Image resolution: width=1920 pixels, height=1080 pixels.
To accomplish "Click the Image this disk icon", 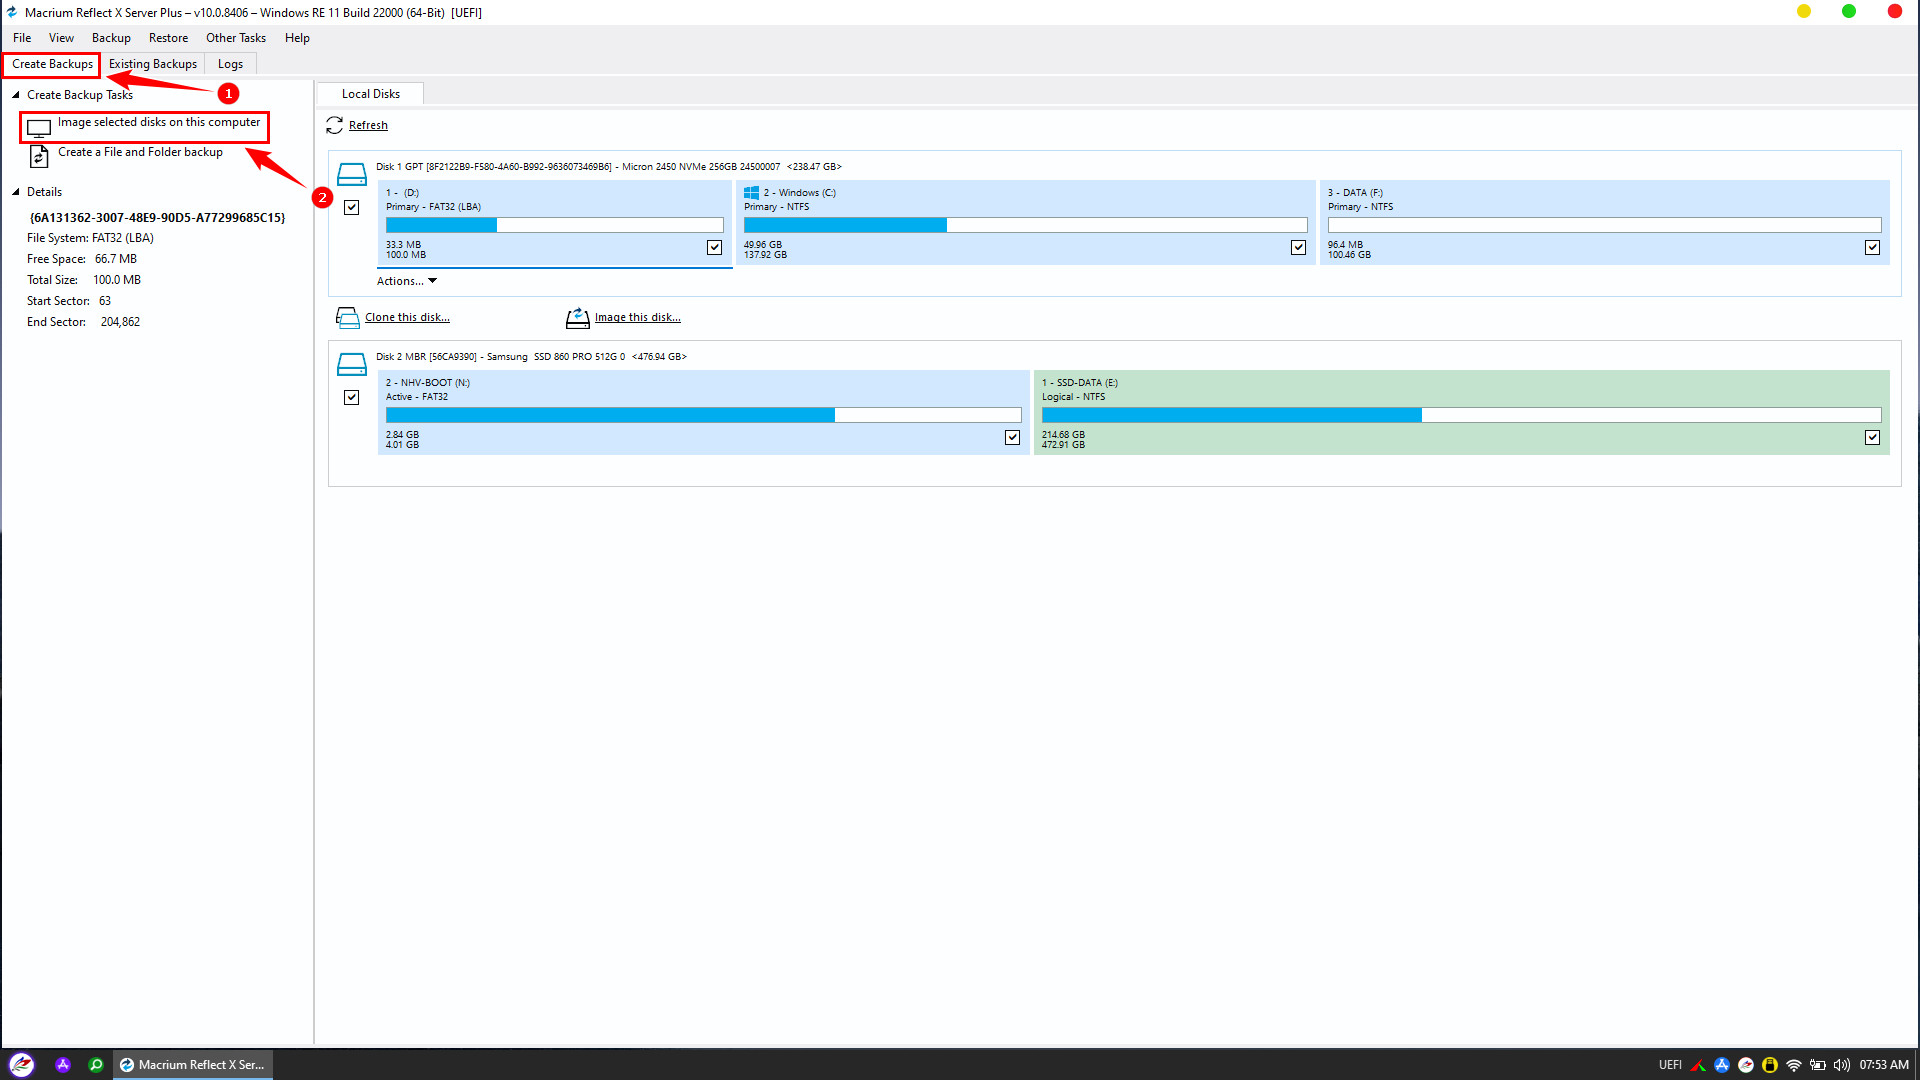I will click(577, 318).
